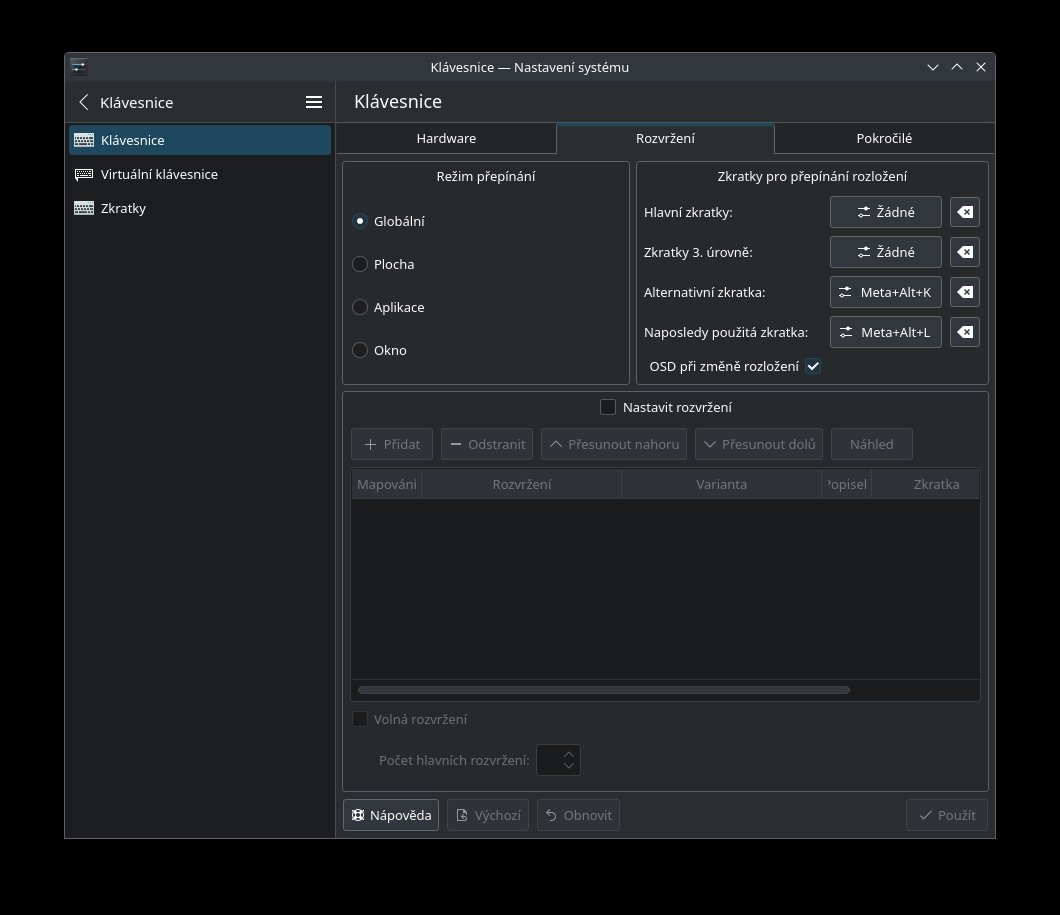
Task: Set the Hlavní zkratky shortcut button
Action: [x=885, y=212]
